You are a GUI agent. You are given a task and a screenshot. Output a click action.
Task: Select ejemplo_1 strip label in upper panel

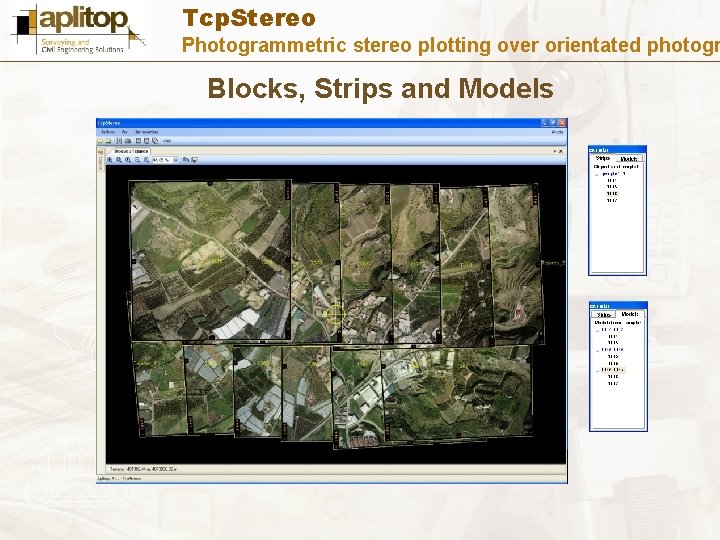click(614, 174)
